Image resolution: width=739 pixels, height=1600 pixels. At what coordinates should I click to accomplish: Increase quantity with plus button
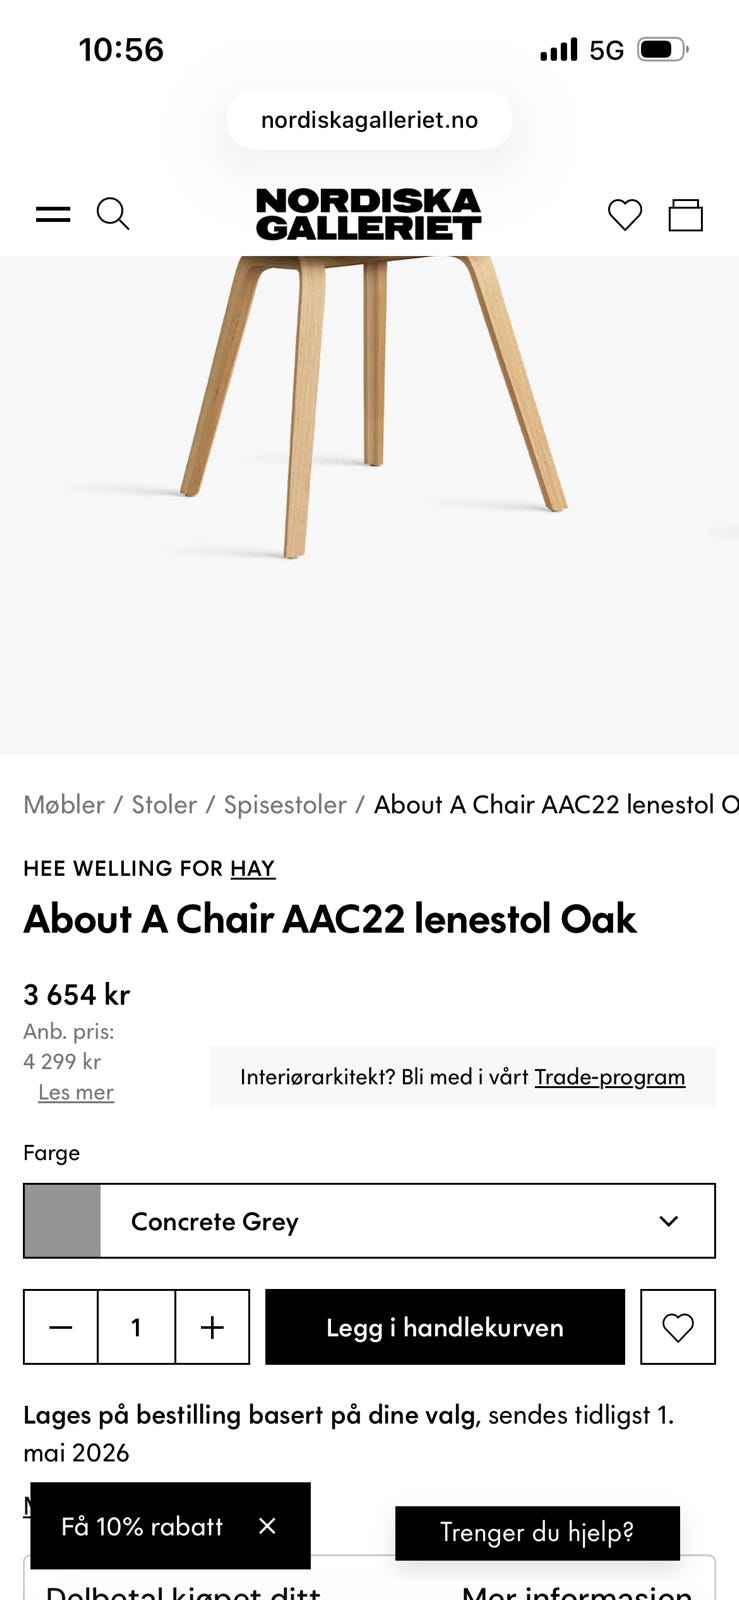click(x=212, y=1327)
